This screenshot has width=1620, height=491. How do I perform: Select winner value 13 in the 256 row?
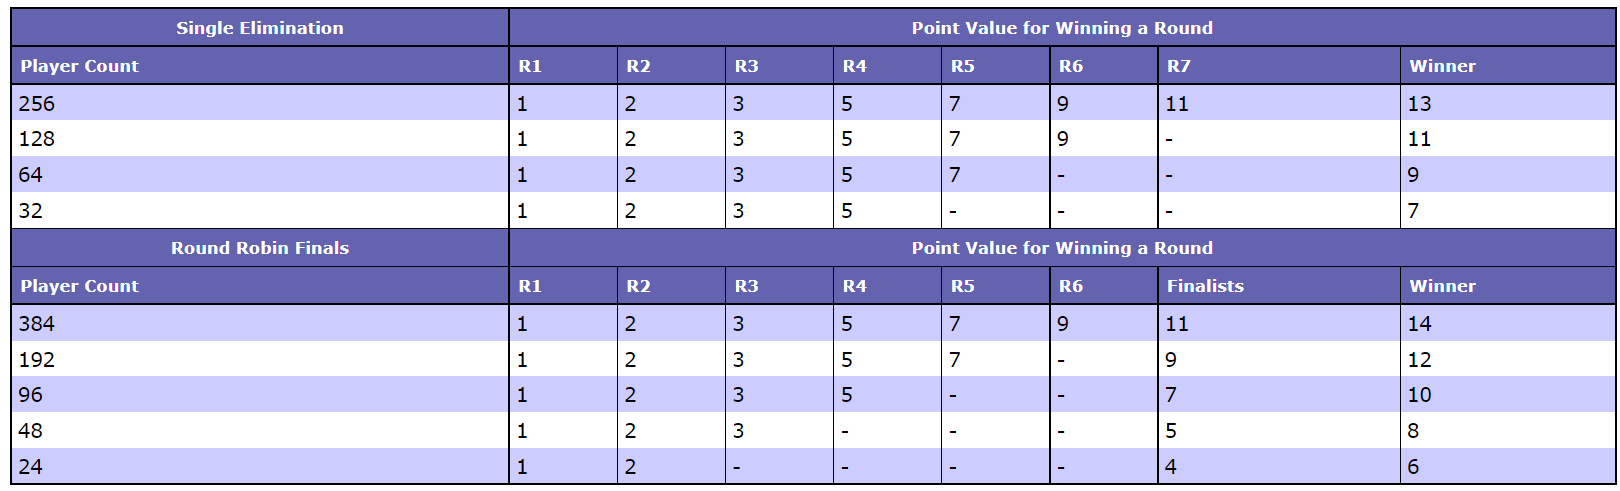coord(1419,104)
